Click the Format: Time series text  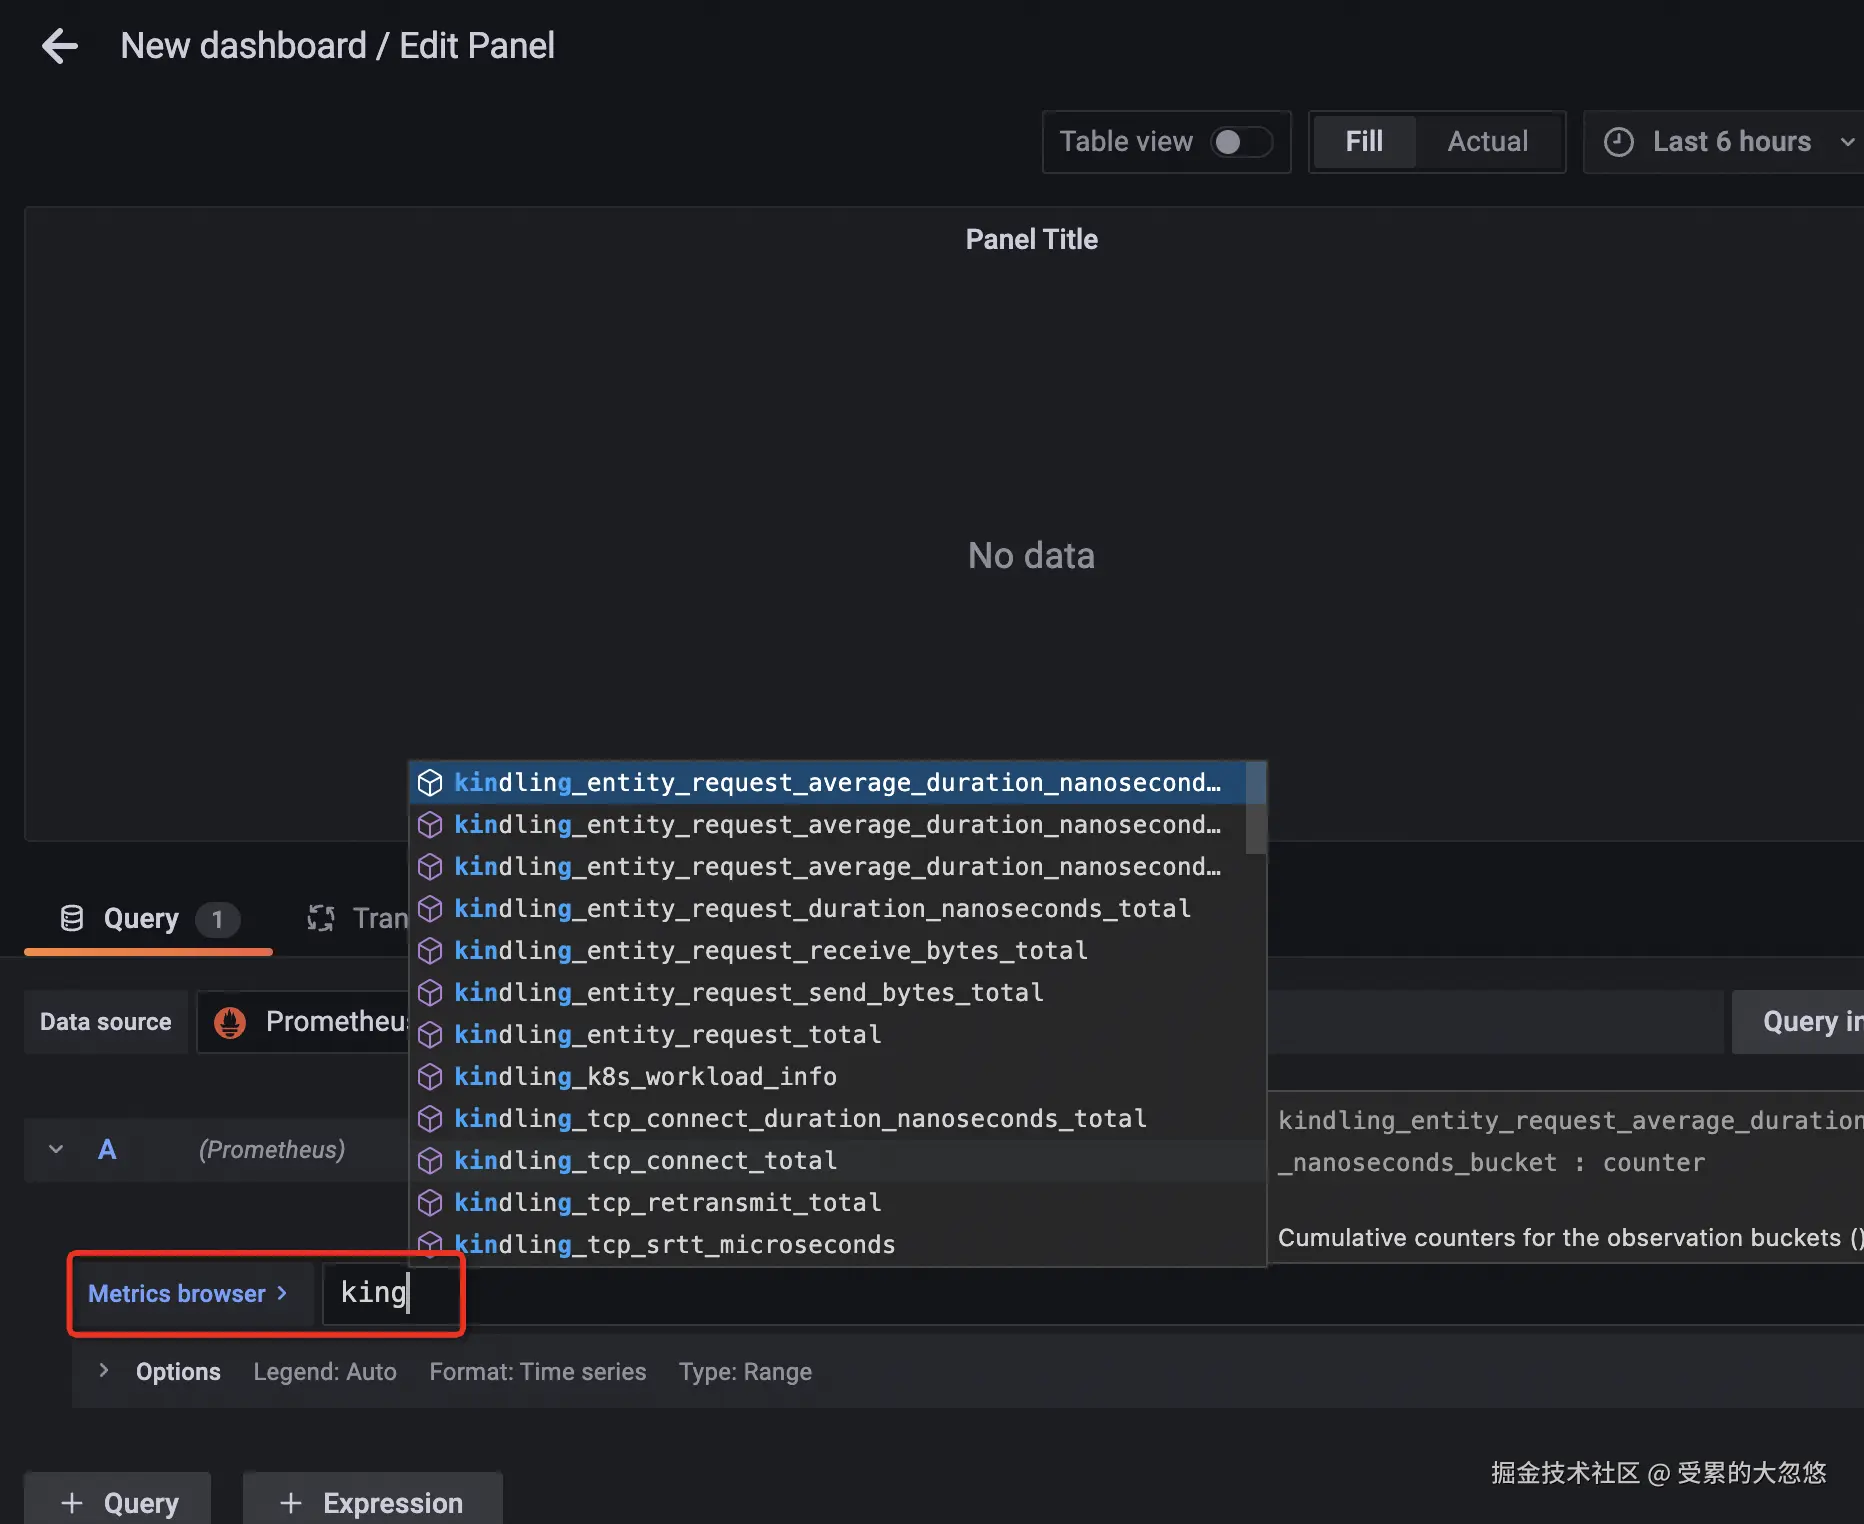tap(538, 1372)
